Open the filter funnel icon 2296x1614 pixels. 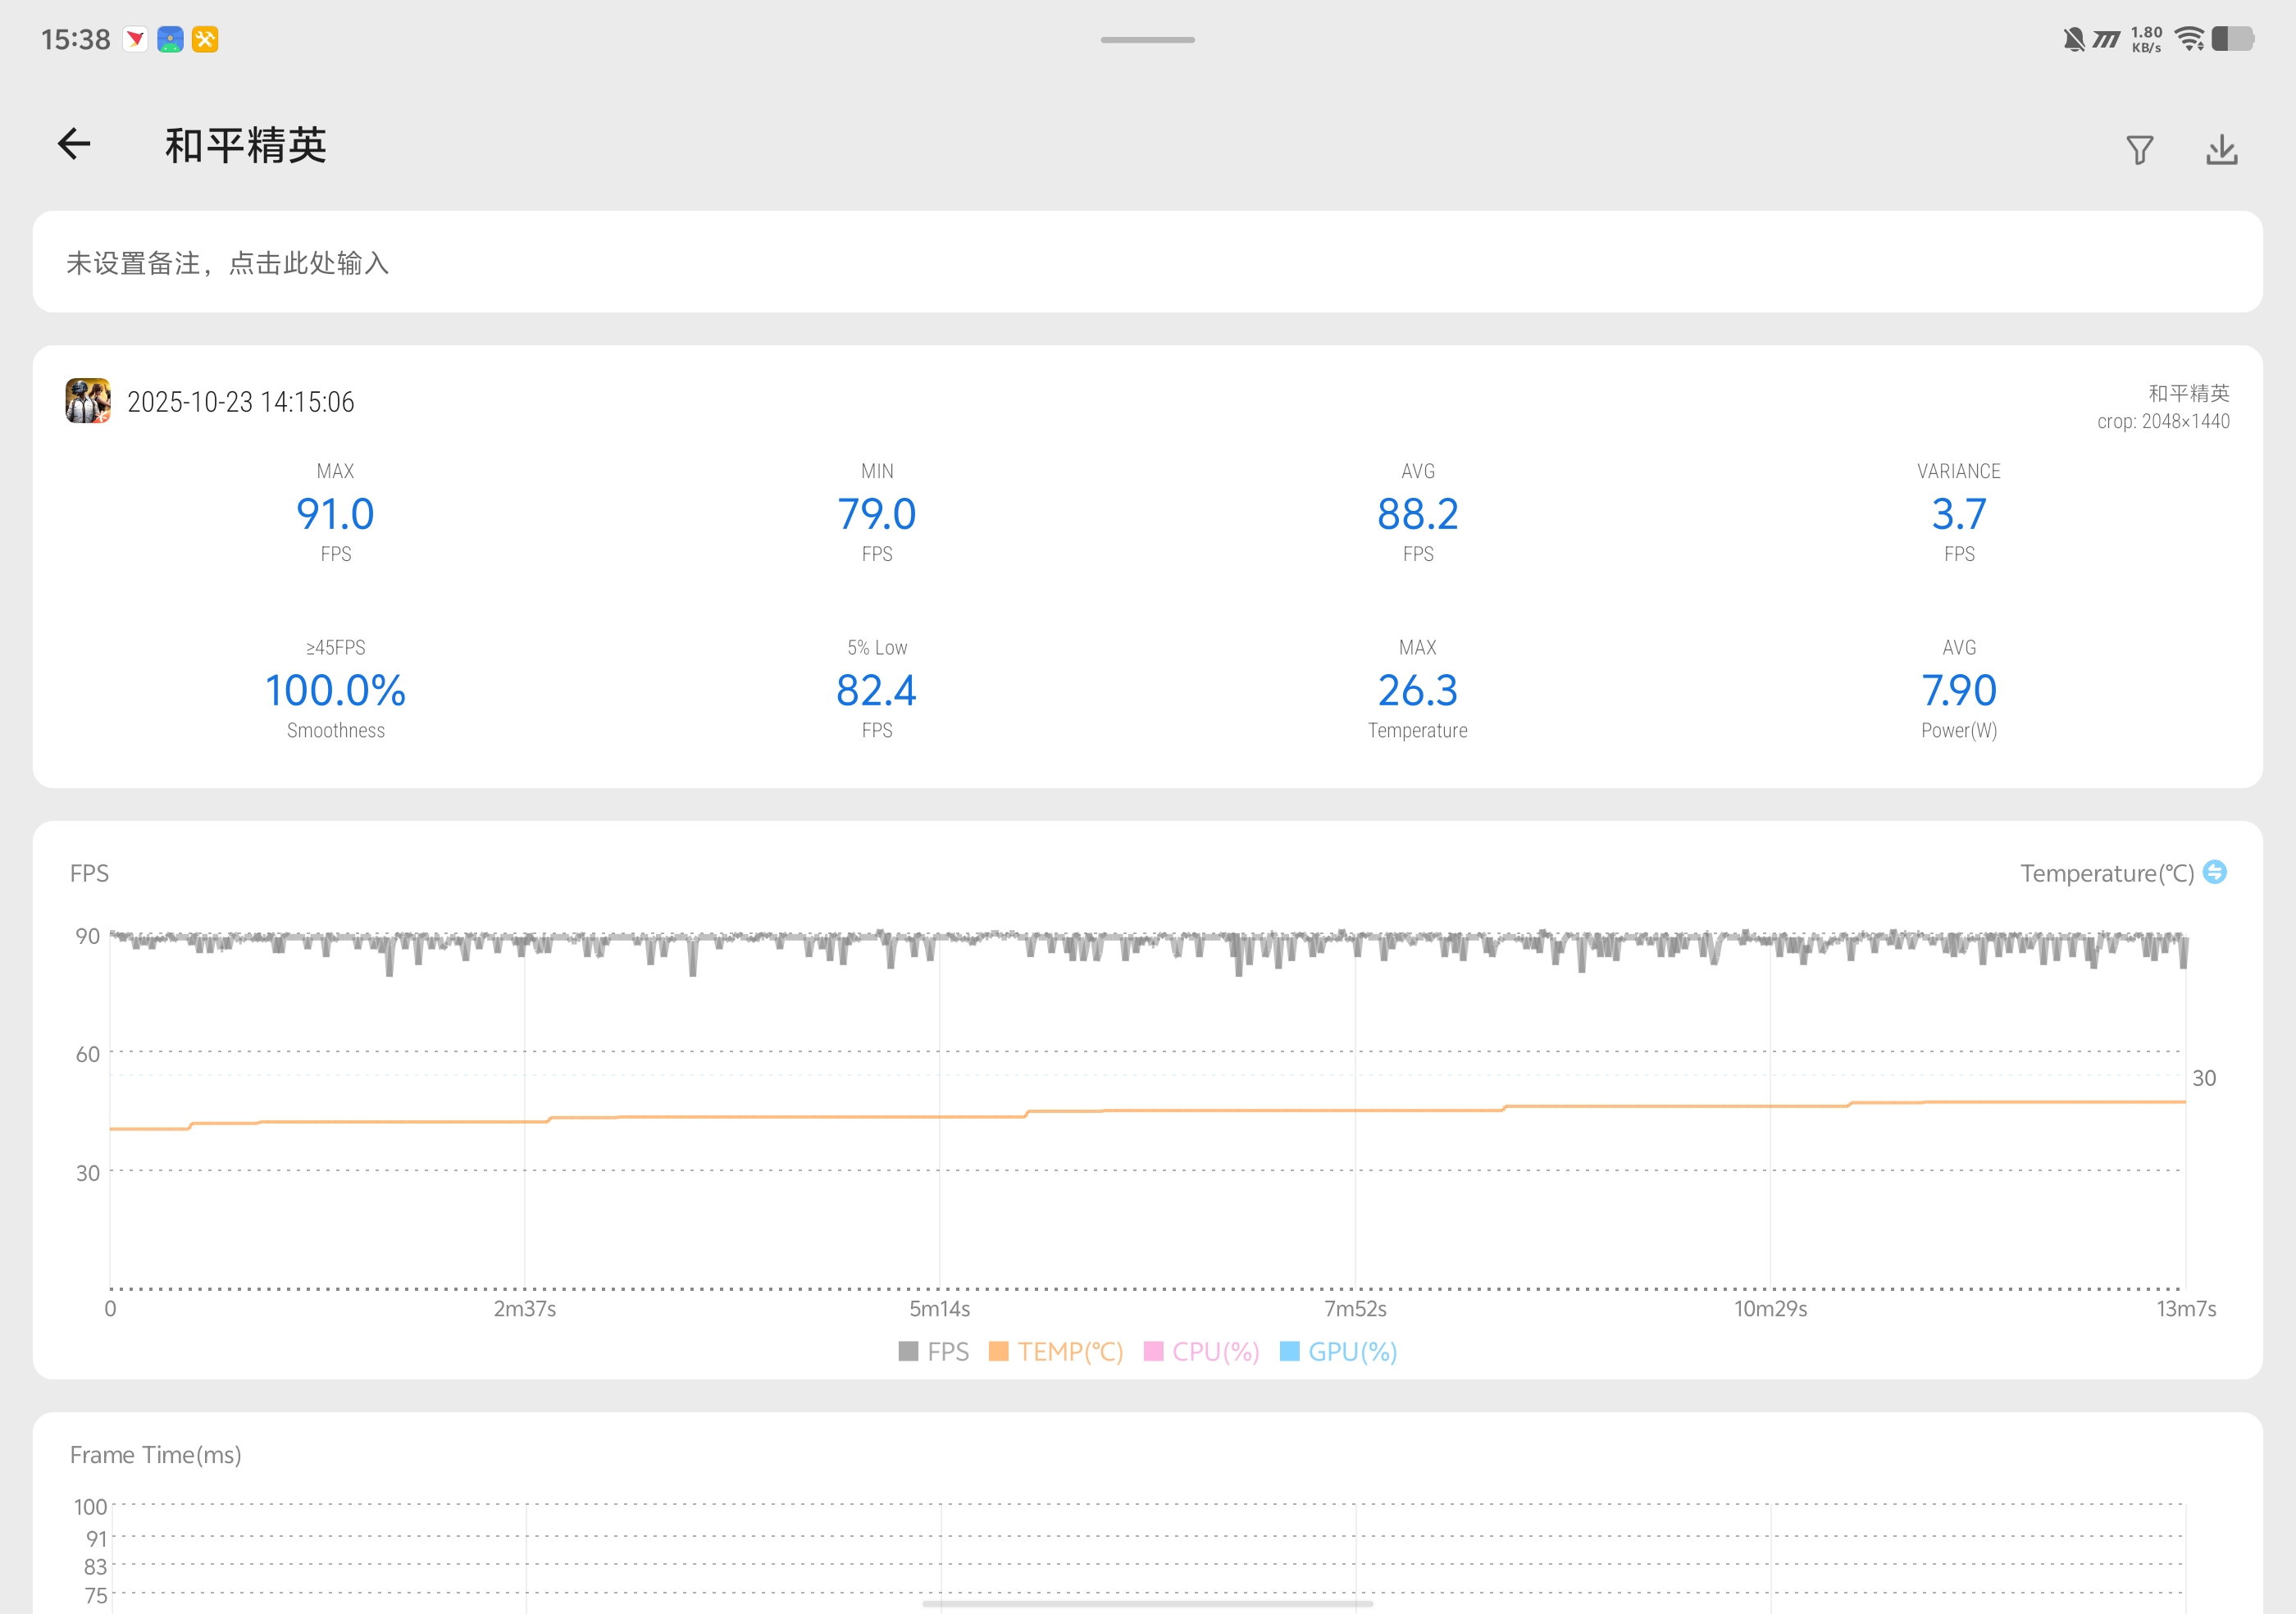point(2139,150)
